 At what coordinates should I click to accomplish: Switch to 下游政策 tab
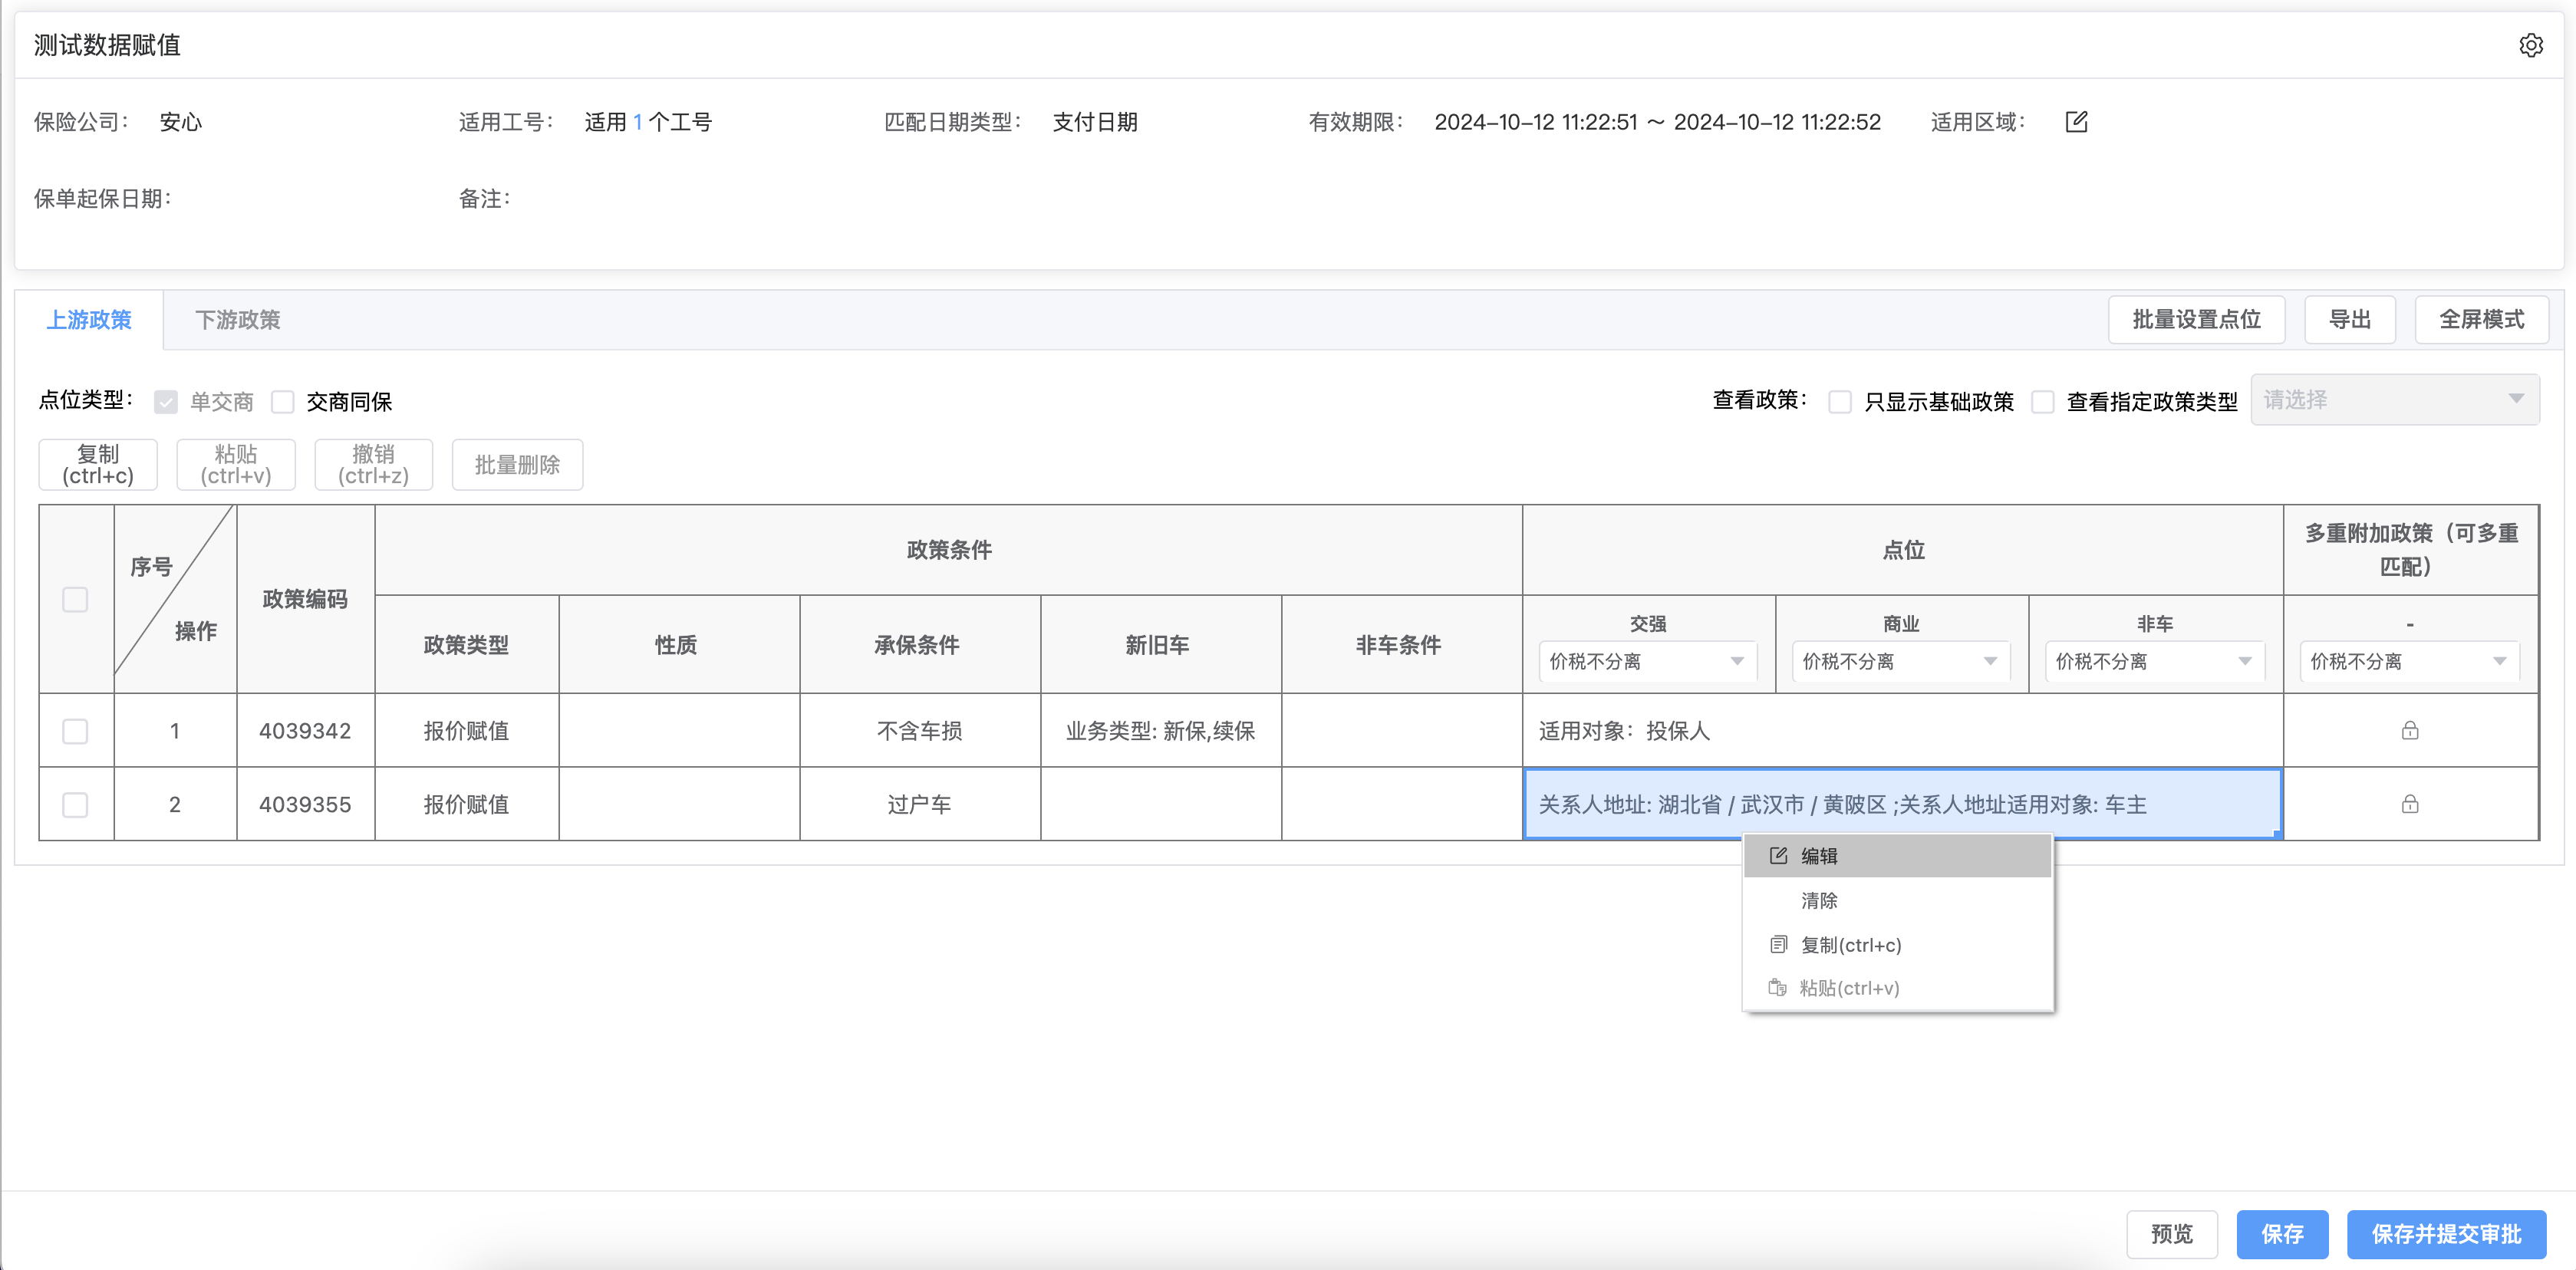[x=237, y=320]
